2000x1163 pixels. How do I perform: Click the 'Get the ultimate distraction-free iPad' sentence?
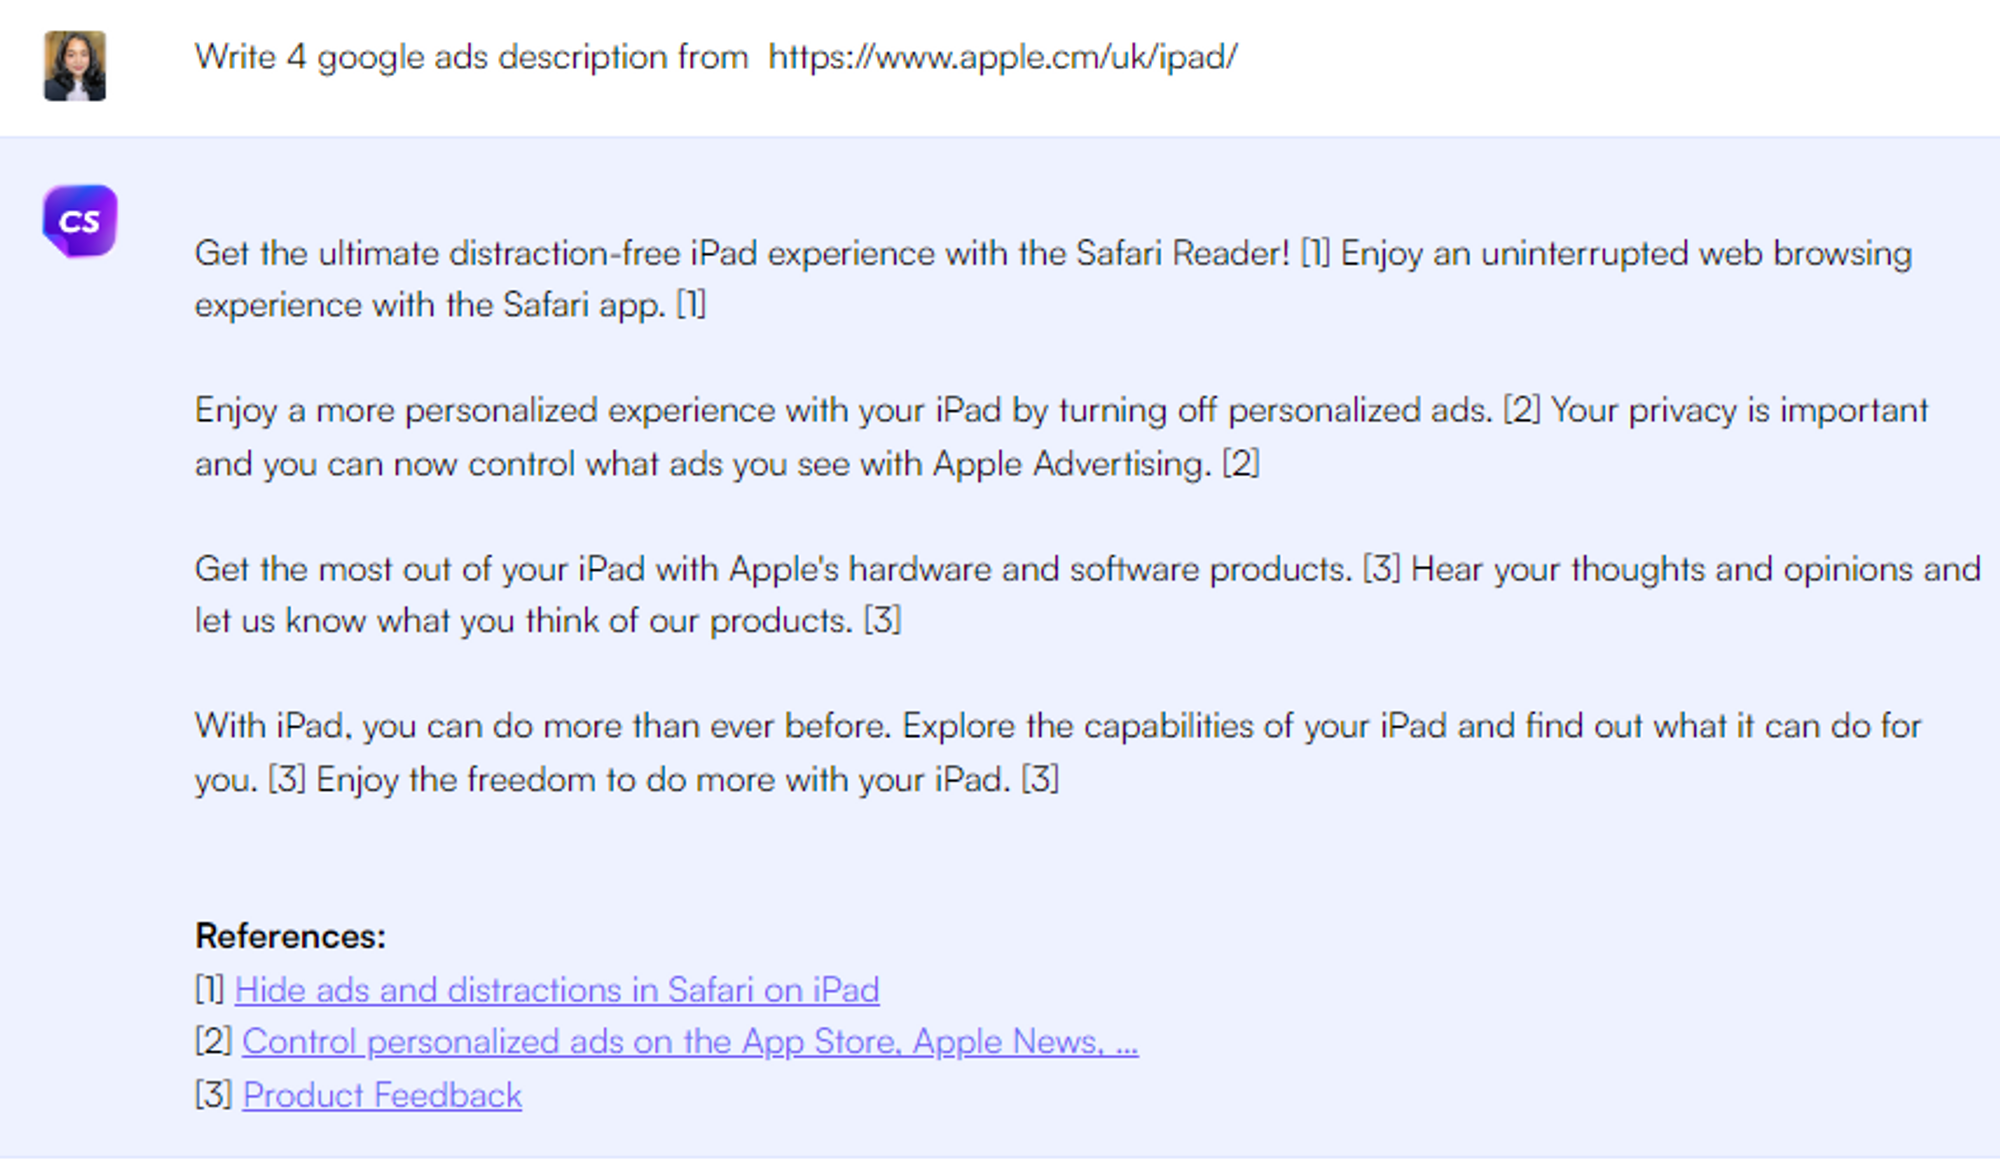coord(740,253)
